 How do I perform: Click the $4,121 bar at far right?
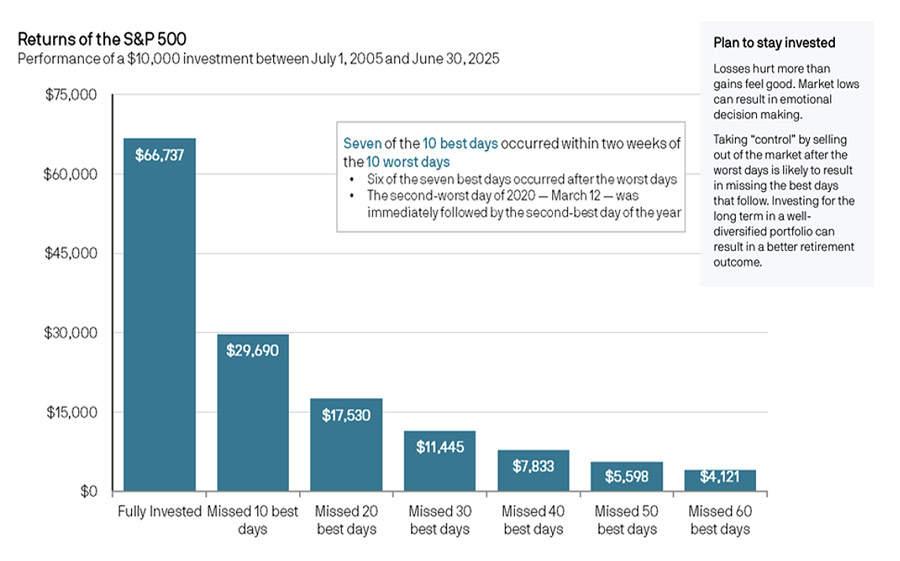720,481
